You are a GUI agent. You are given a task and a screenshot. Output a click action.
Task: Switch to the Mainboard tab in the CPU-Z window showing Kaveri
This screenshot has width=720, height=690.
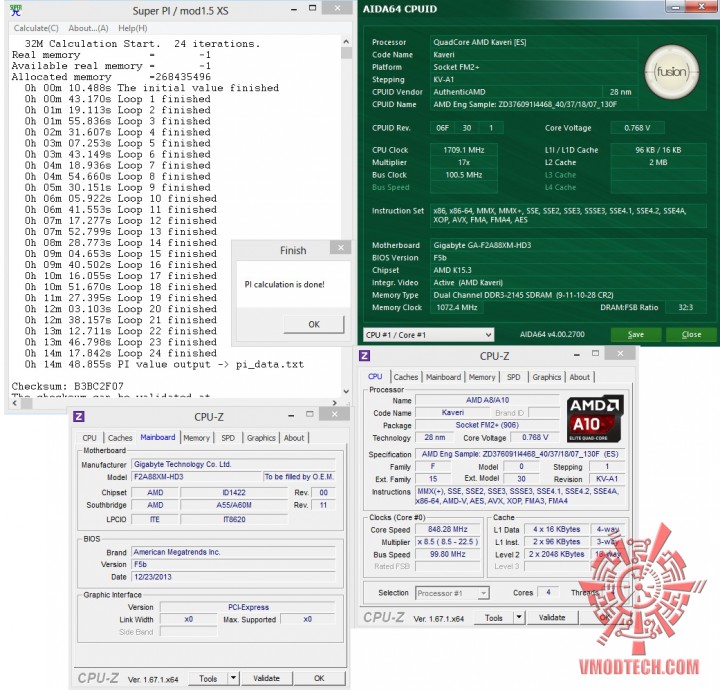tap(443, 377)
